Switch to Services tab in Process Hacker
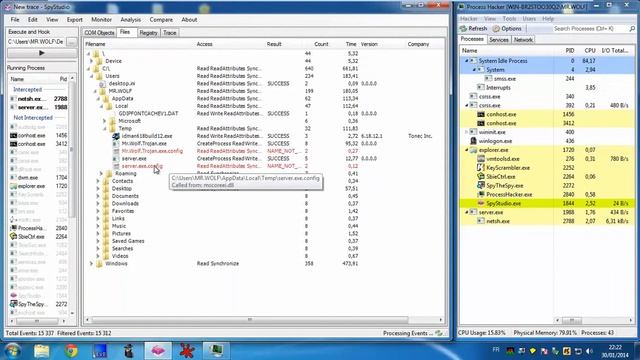The width and height of the screenshot is (640, 360). tap(499, 40)
